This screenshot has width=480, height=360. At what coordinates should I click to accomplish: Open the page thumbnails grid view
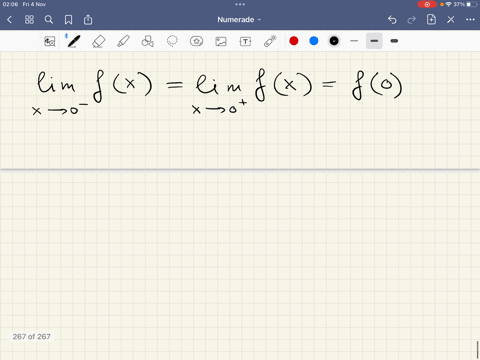pos(29,20)
